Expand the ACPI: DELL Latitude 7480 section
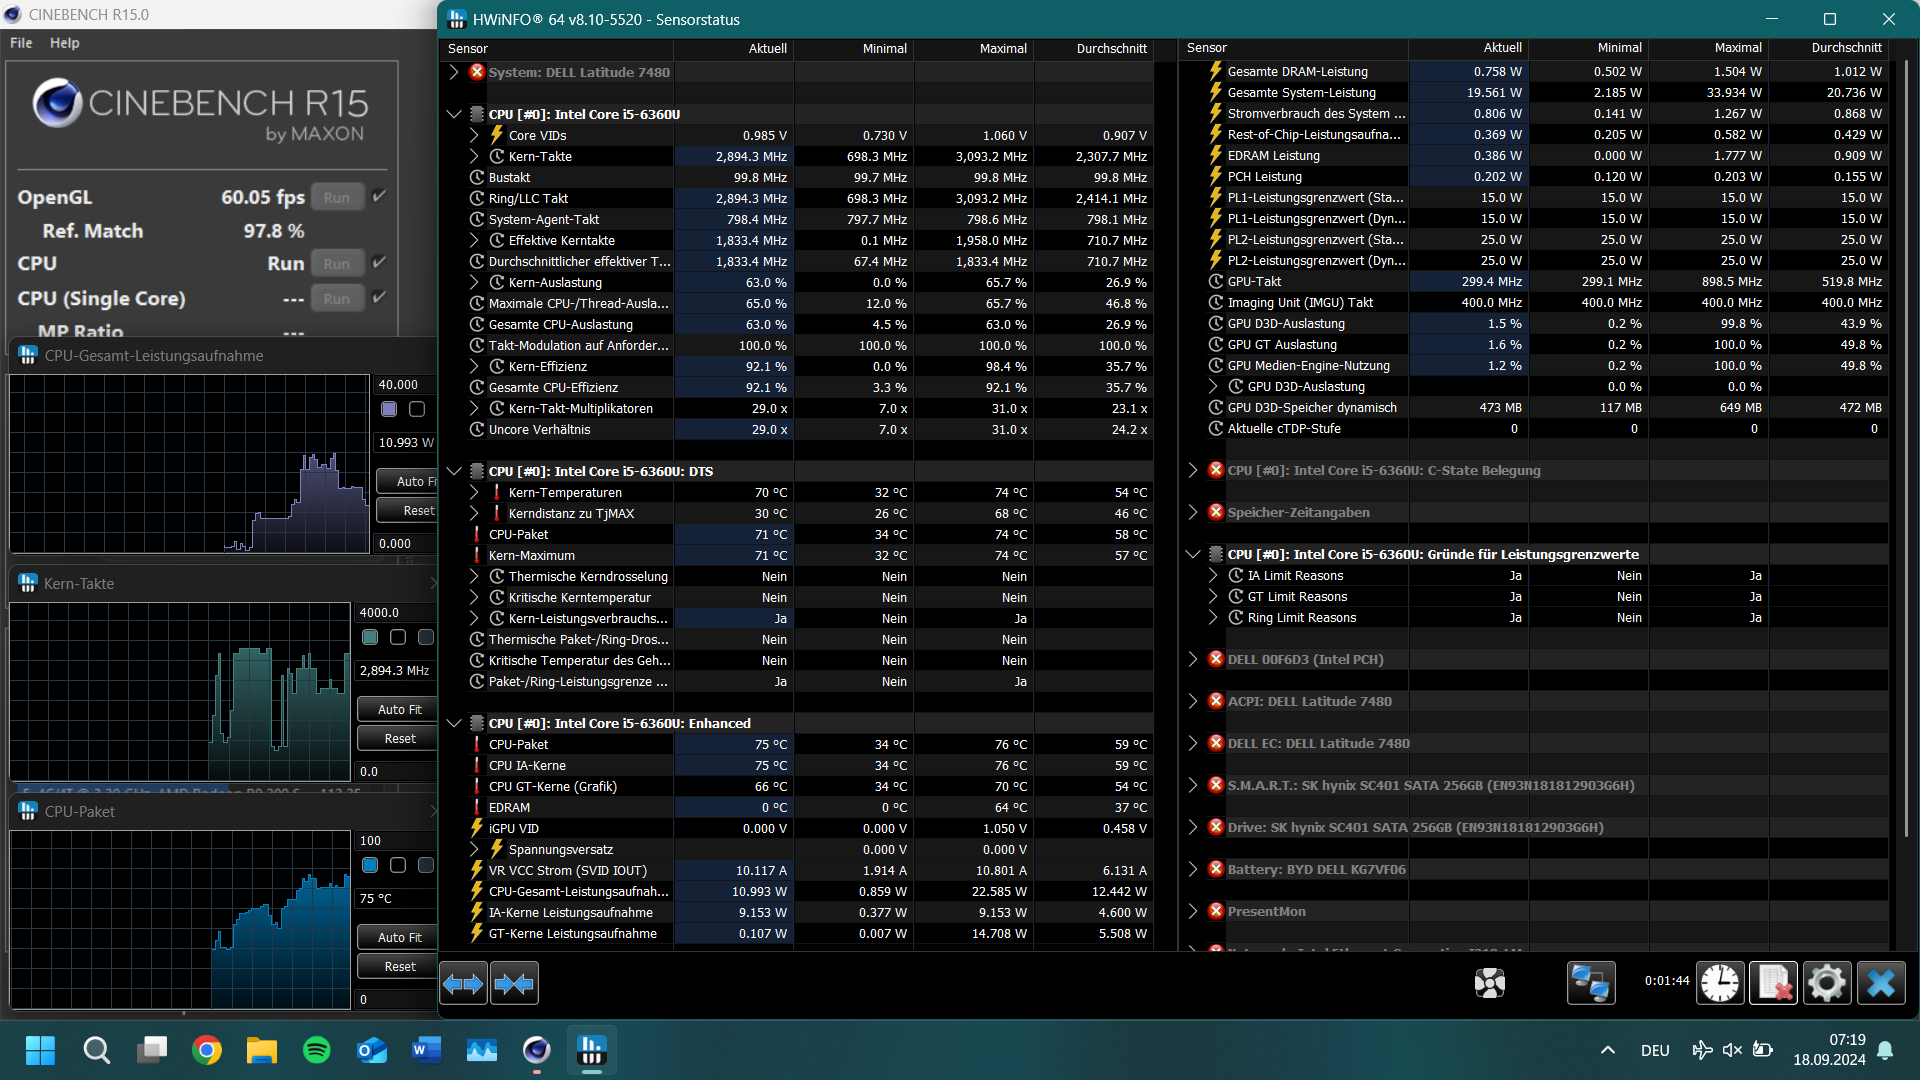The width and height of the screenshot is (1920, 1080). (x=1192, y=701)
